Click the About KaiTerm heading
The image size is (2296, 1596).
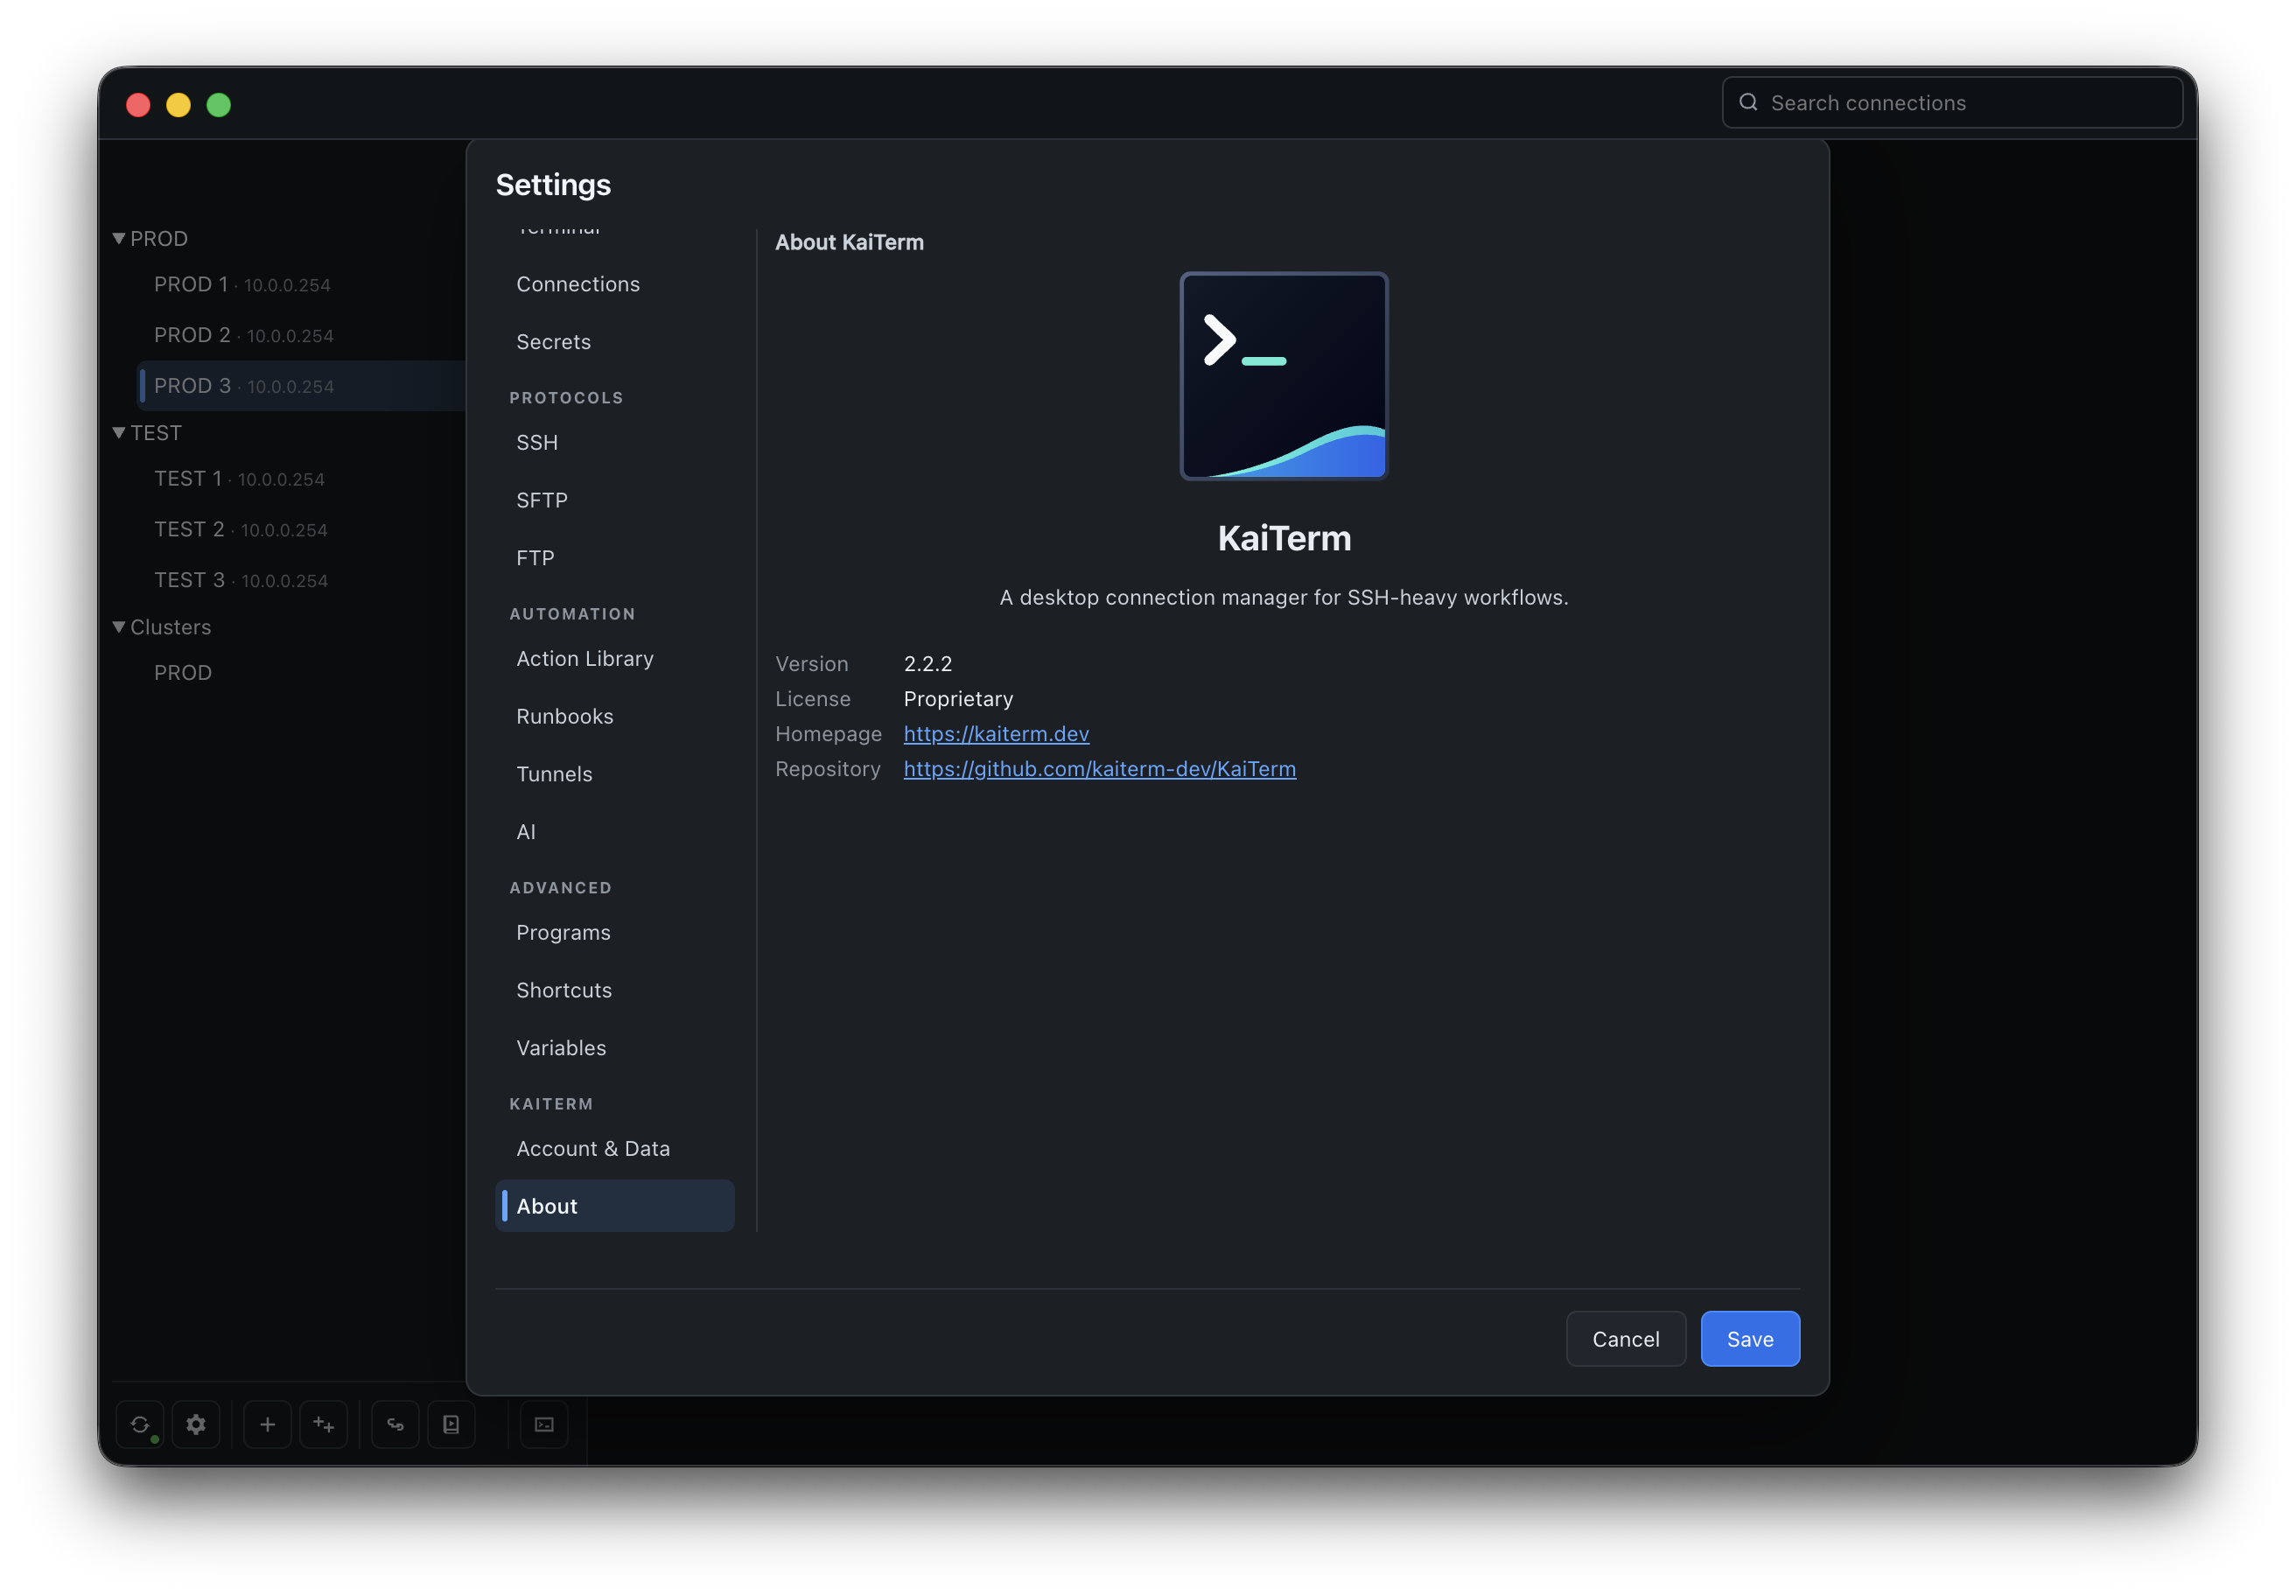coord(849,242)
